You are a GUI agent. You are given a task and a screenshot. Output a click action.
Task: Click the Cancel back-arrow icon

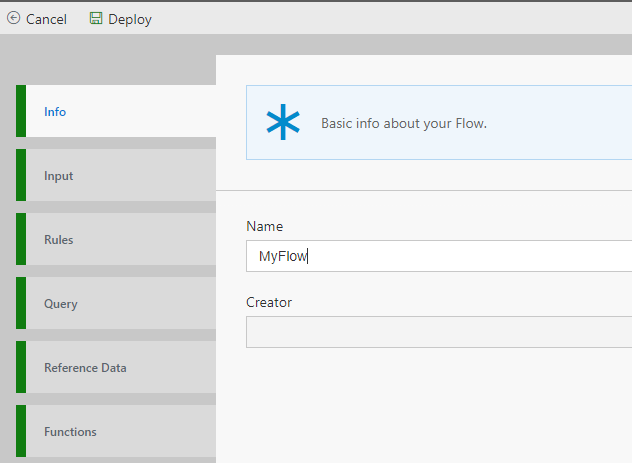click(13, 18)
